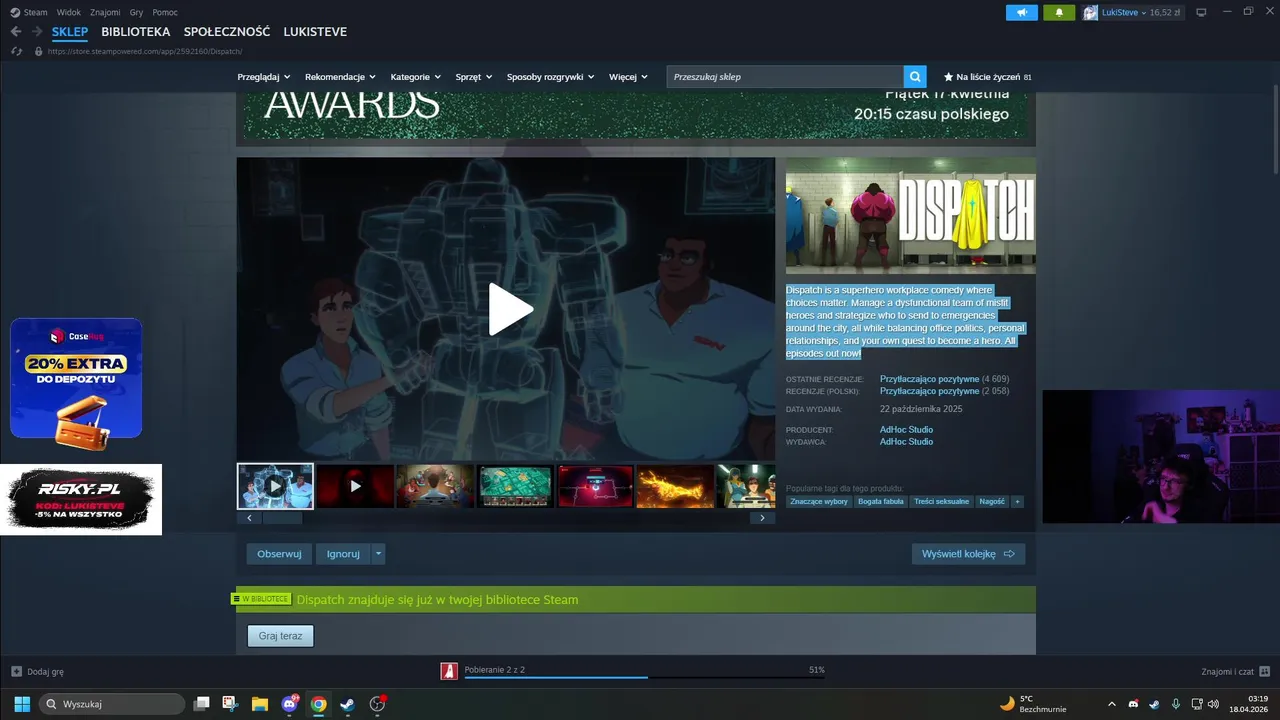Switch to the BIBLIOTEKA tab
1280x720 pixels.
pos(136,32)
